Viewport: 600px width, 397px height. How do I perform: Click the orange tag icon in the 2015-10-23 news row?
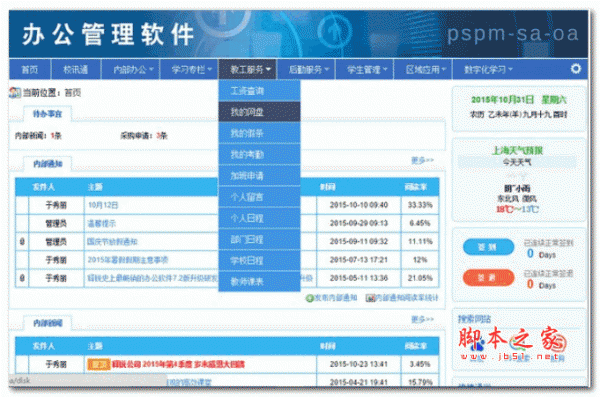point(99,364)
